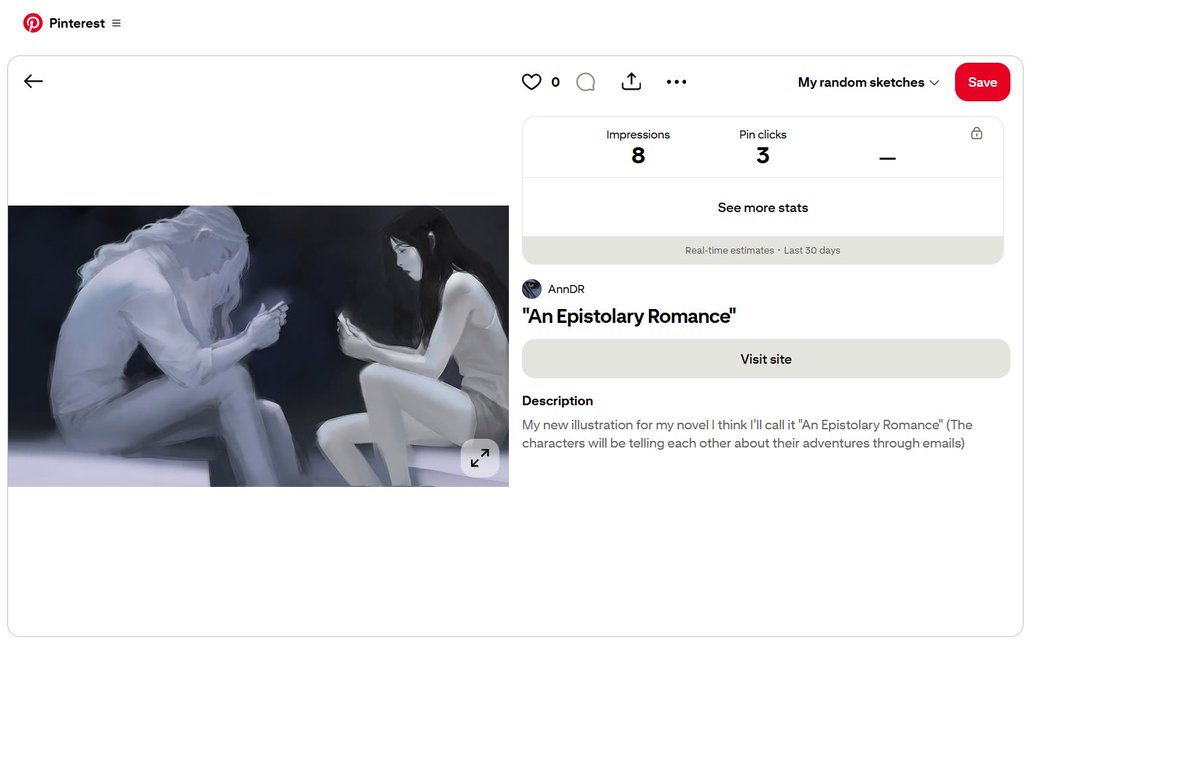Click the Description heading

[557, 401]
